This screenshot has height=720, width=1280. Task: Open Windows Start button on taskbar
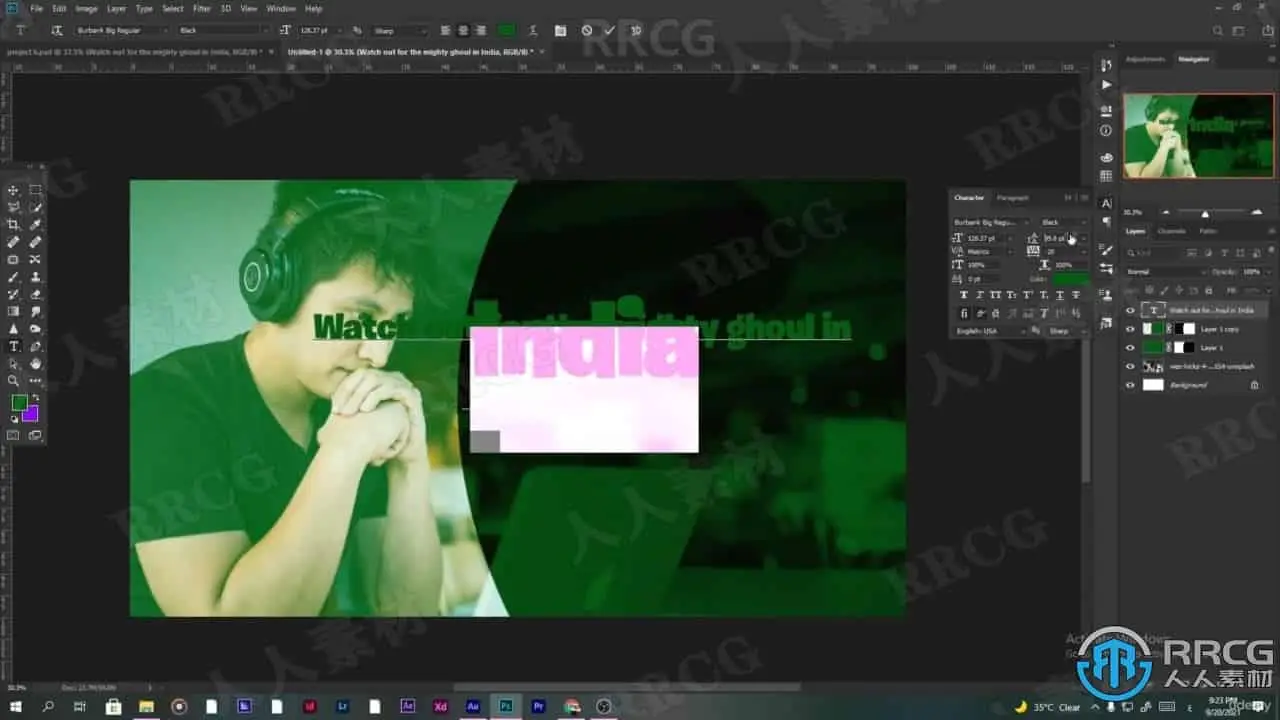[15, 706]
